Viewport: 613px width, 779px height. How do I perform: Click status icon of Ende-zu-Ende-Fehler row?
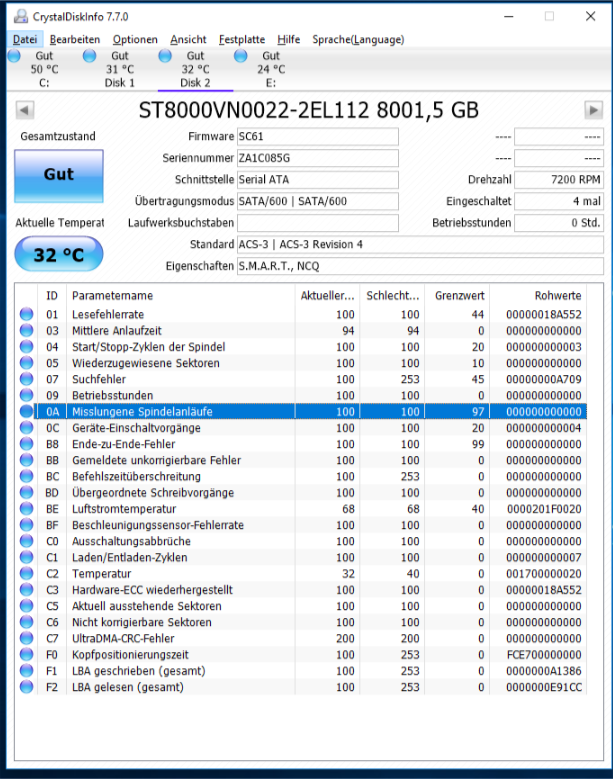pos(26,444)
